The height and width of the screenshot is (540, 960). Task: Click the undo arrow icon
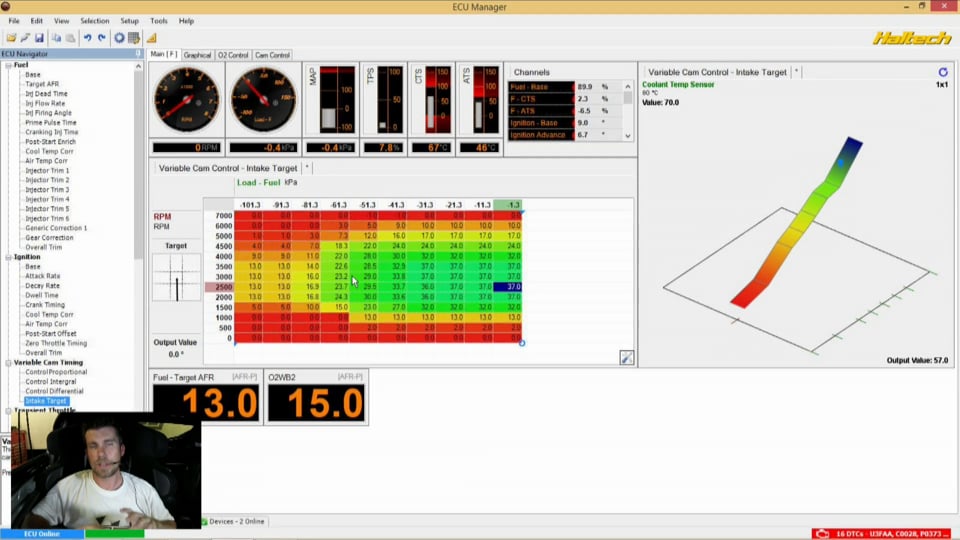pyautogui.click(x=88, y=38)
